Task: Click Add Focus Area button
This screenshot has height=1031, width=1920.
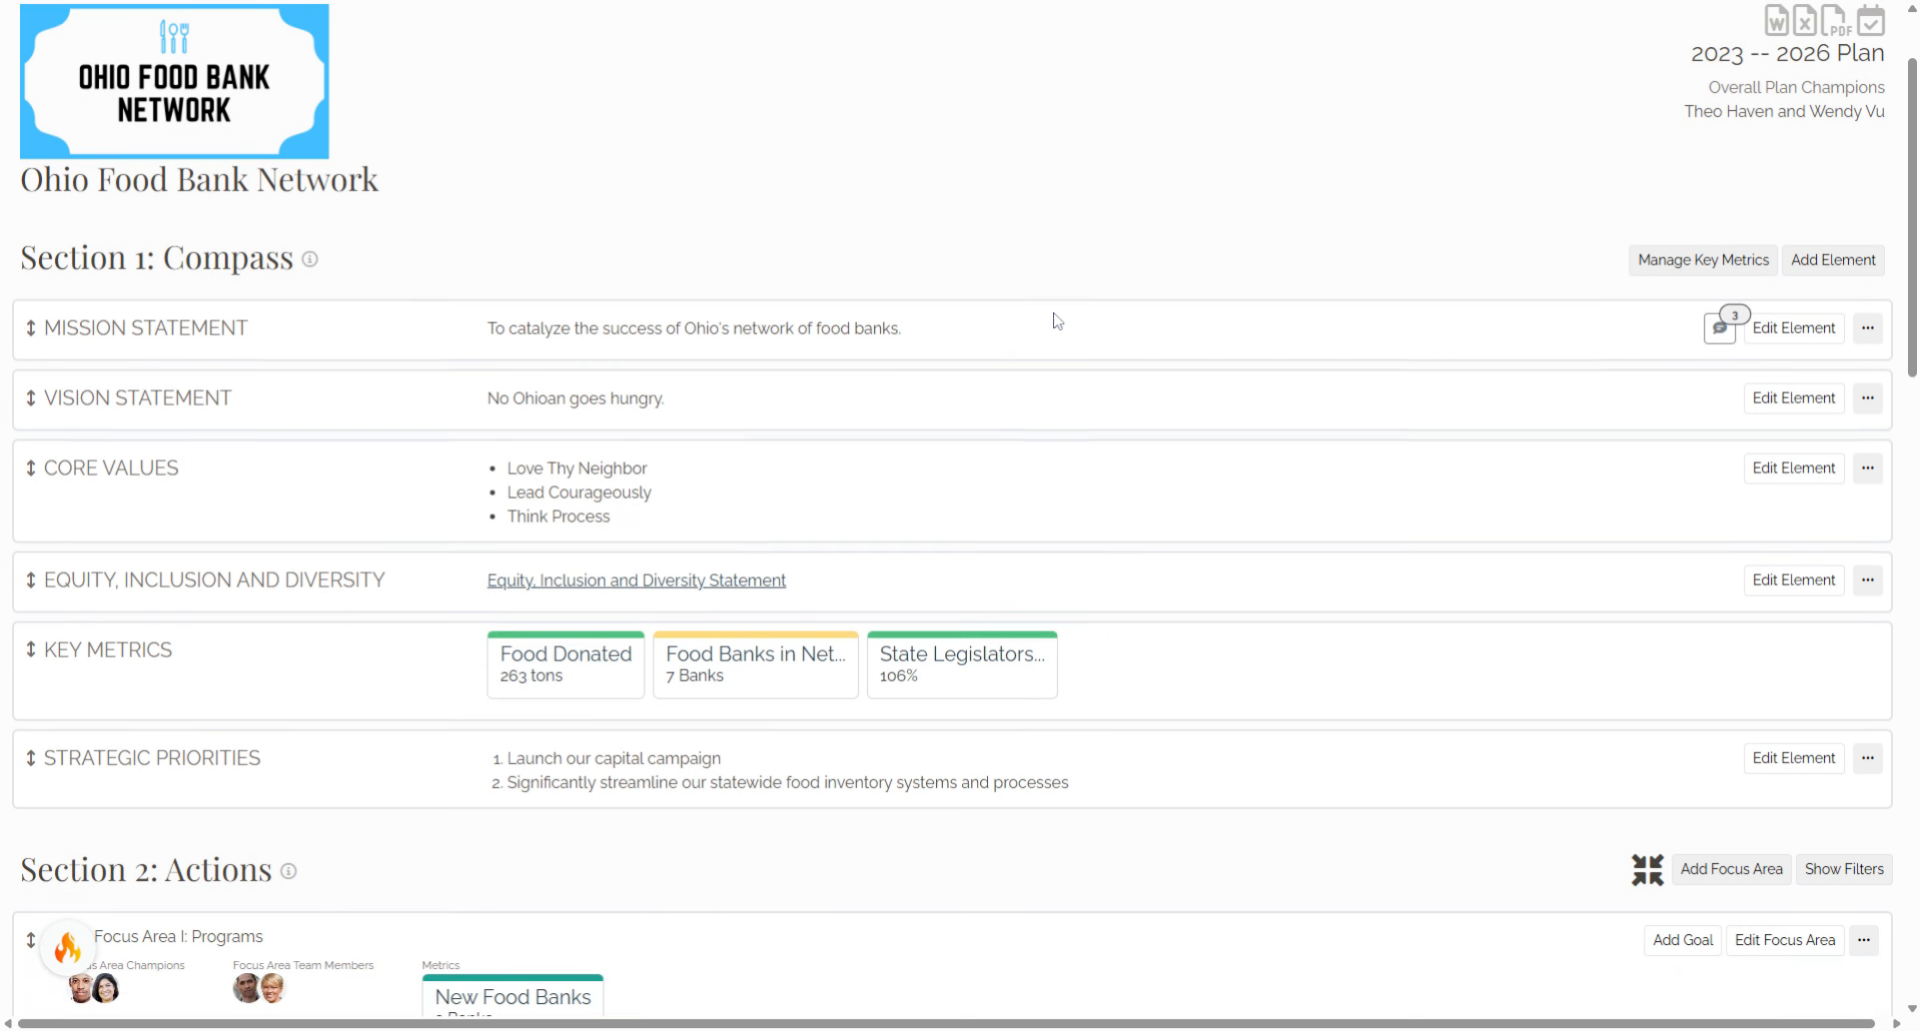Action: coord(1731,869)
